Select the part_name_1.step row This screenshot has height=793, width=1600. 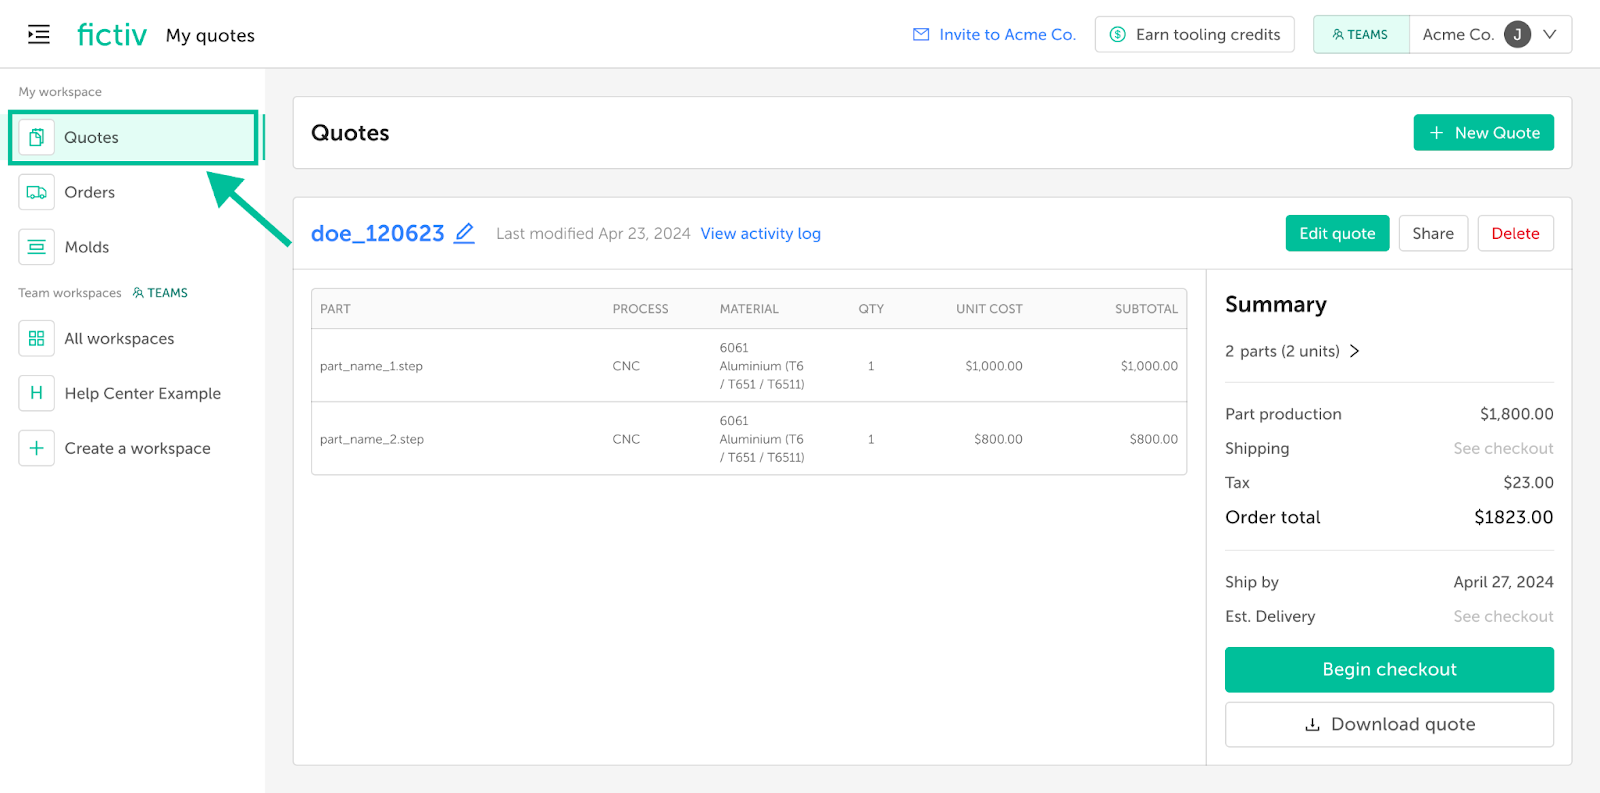point(749,366)
